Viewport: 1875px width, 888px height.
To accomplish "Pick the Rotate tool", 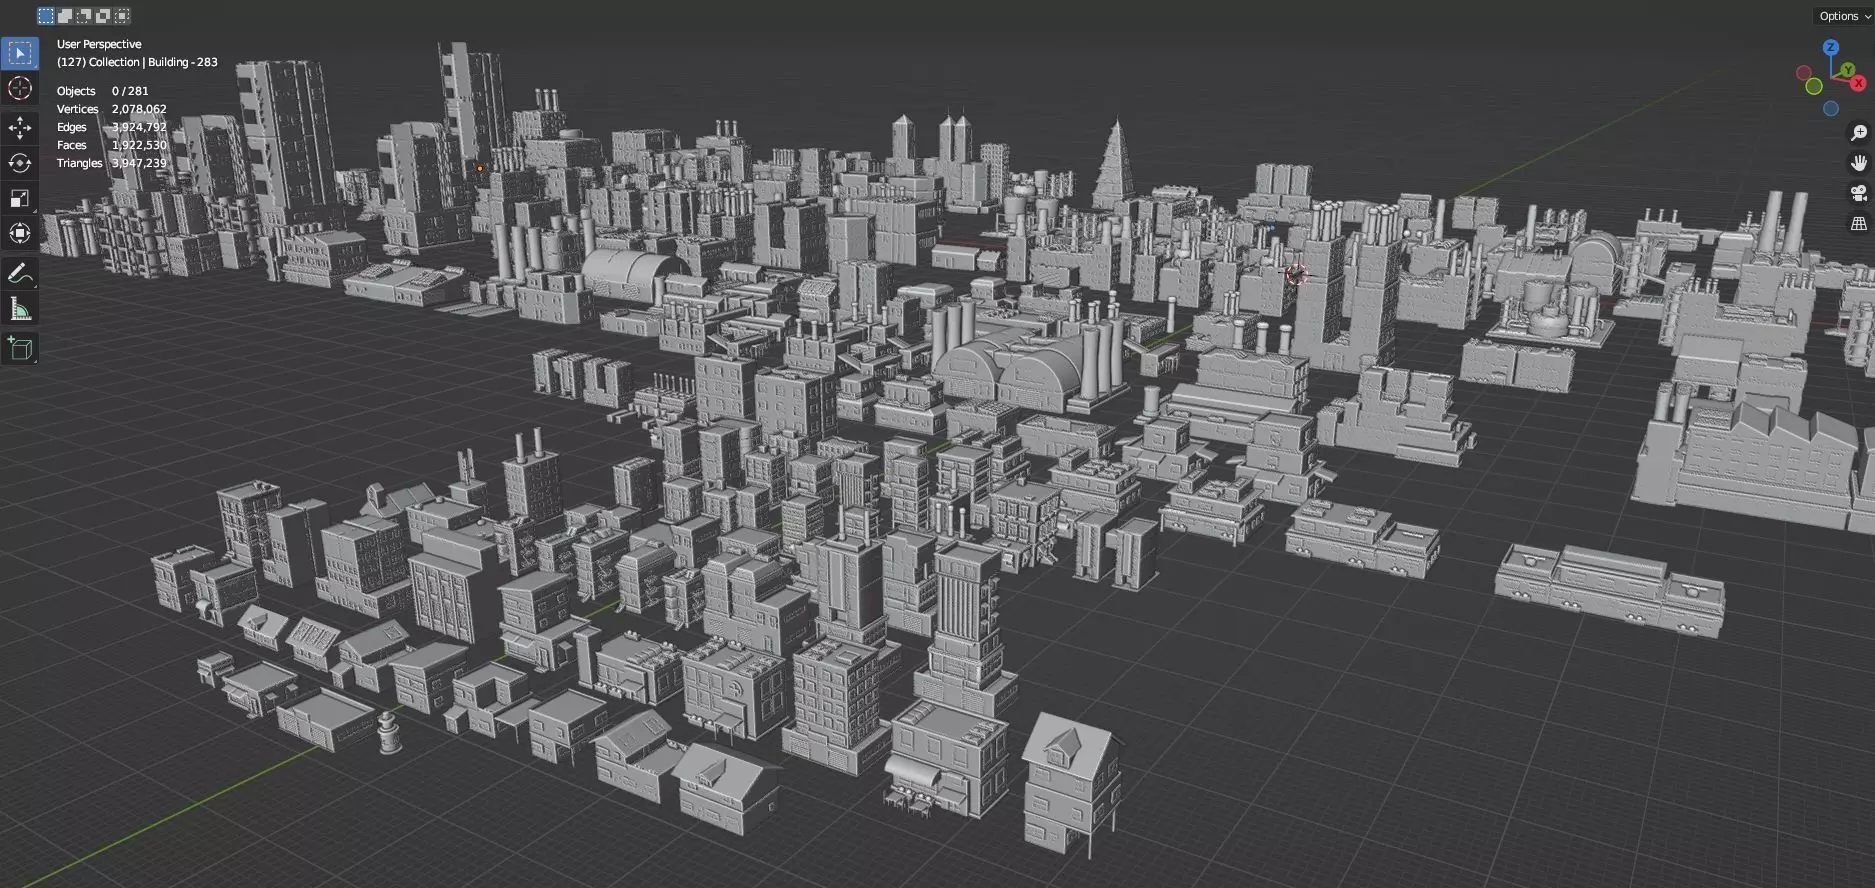I will [x=20, y=163].
